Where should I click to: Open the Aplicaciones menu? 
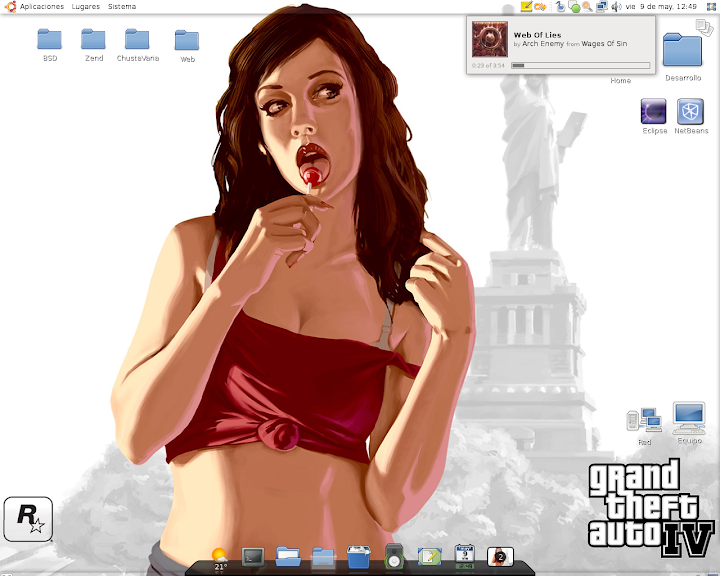(x=42, y=6)
